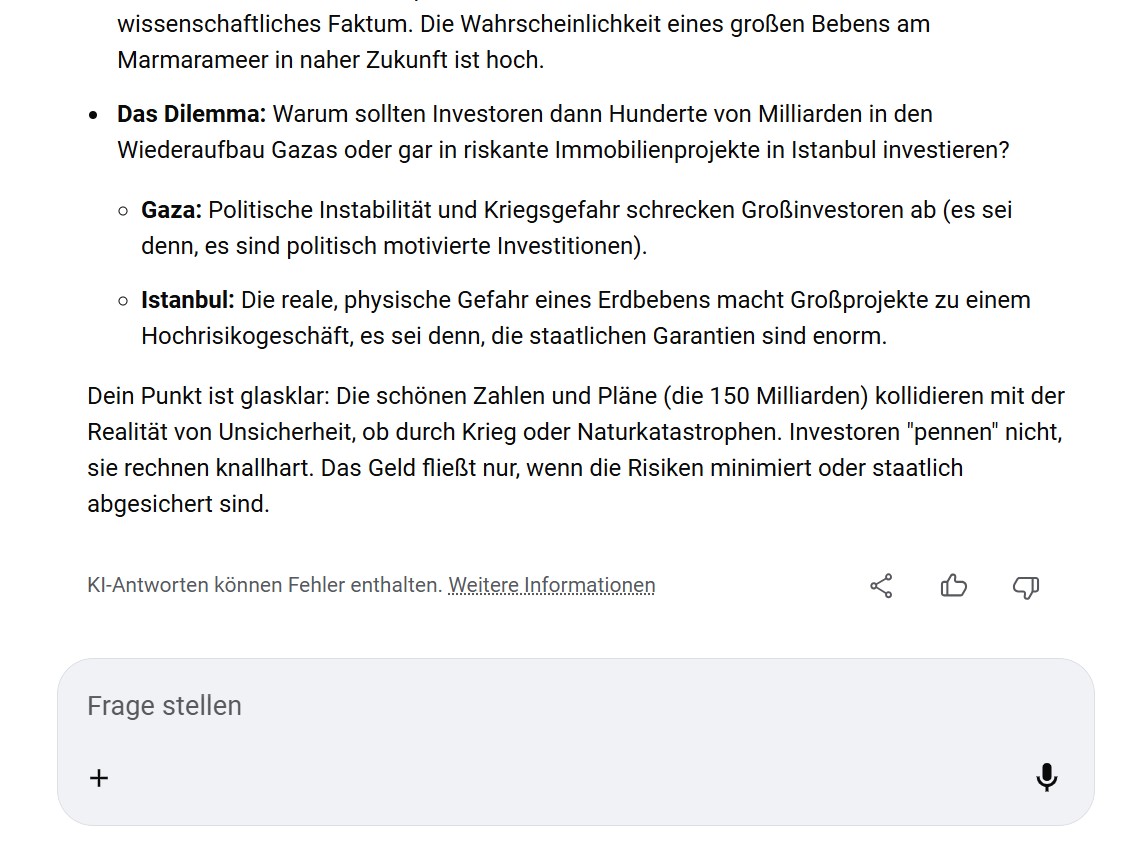This screenshot has width=1128, height=856.
Task: Mark the answer with thumbs down
Action: click(x=1026, y=586)
